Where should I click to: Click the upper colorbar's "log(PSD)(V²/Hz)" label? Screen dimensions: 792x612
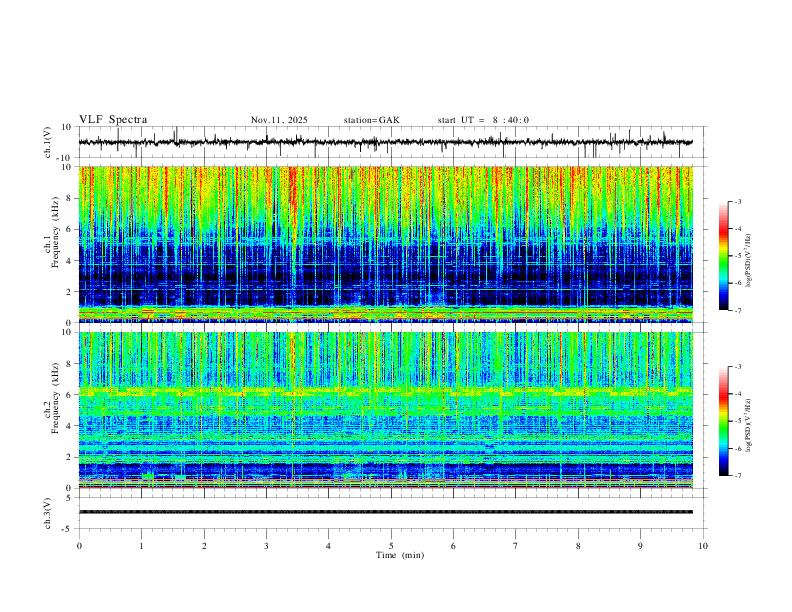point(748,261)
